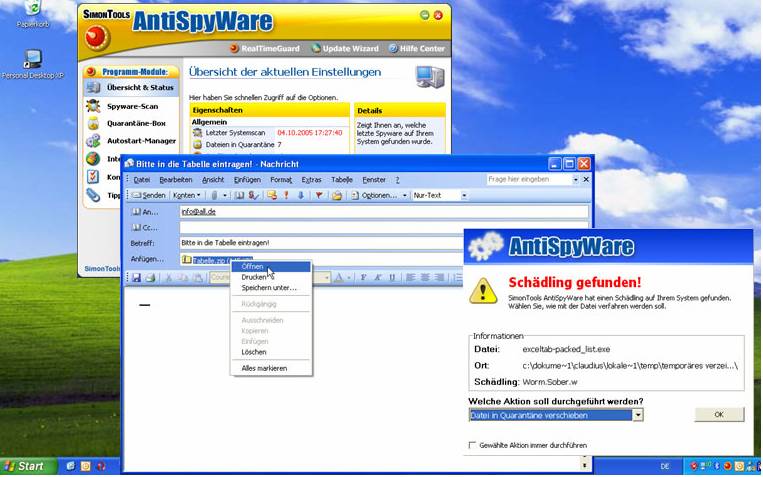
Task: Open the Datei menu in the message window
Action: pyautogui.click(x=142, y=180)
